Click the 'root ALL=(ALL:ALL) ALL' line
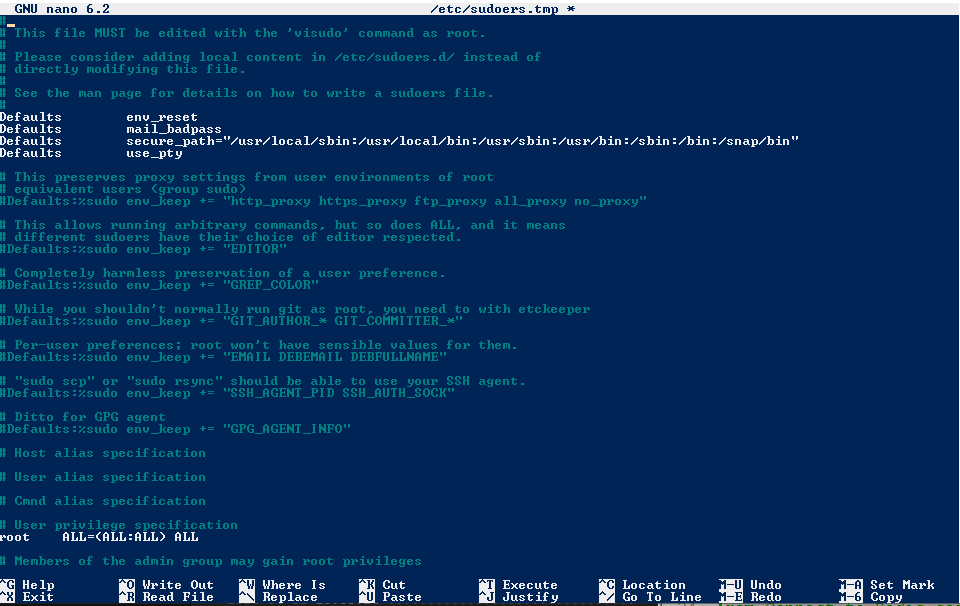Image resolution: width=960 pixels, height=606 pixels. [99, 537]
